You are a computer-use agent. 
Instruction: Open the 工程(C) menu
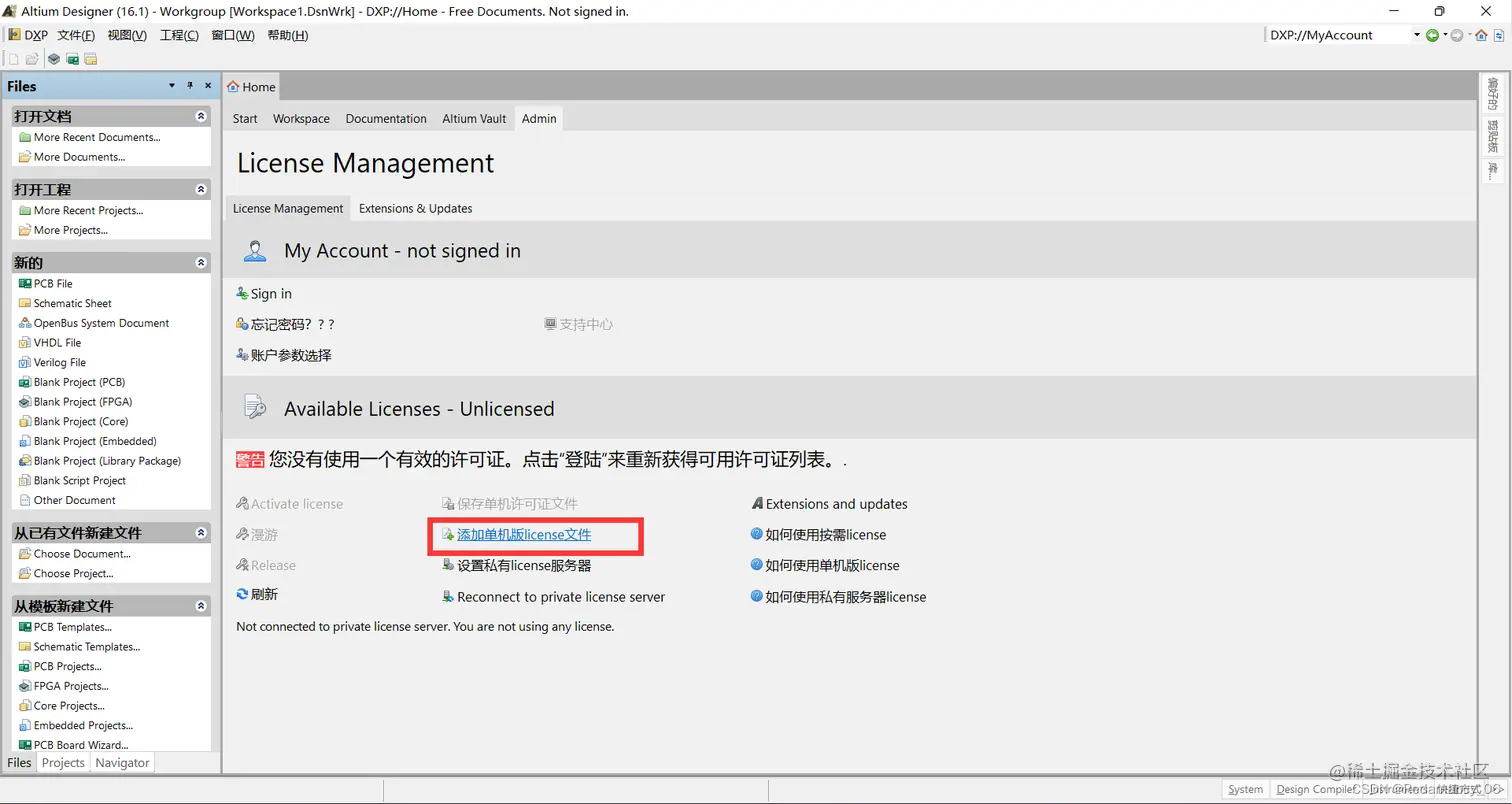coord(179,35)
